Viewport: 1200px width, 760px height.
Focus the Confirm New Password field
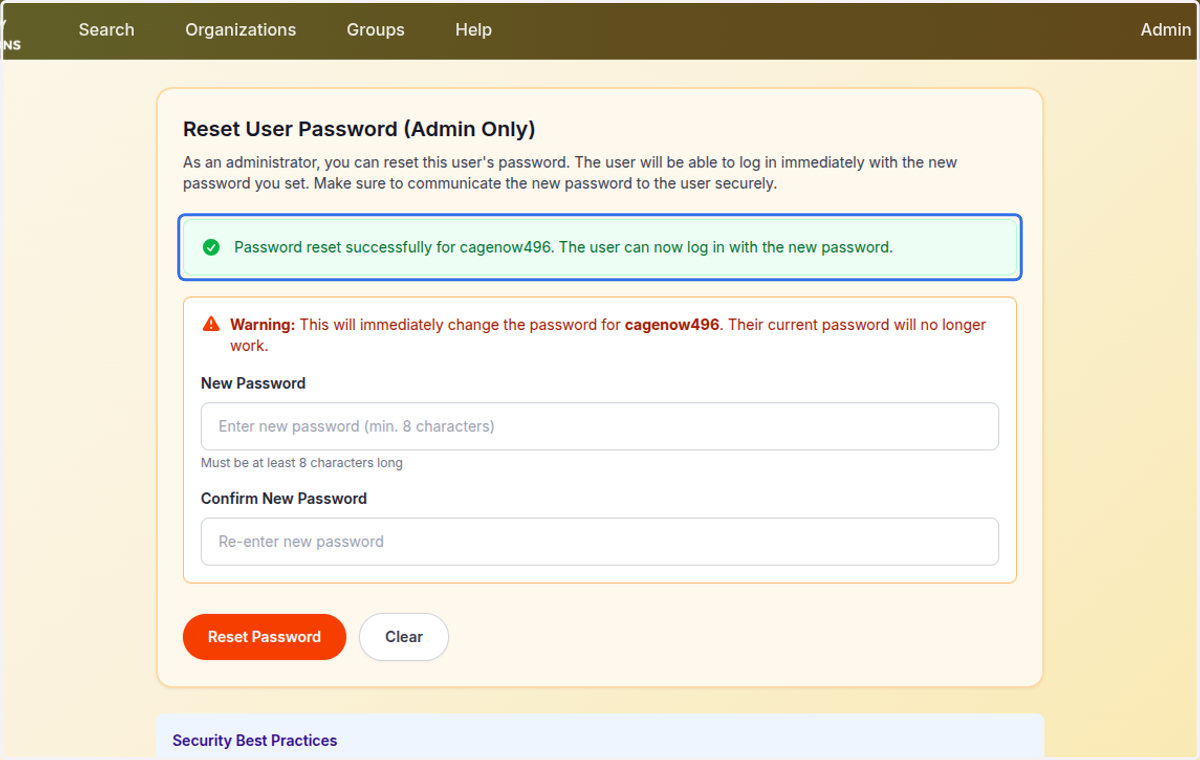click(600, 541)
